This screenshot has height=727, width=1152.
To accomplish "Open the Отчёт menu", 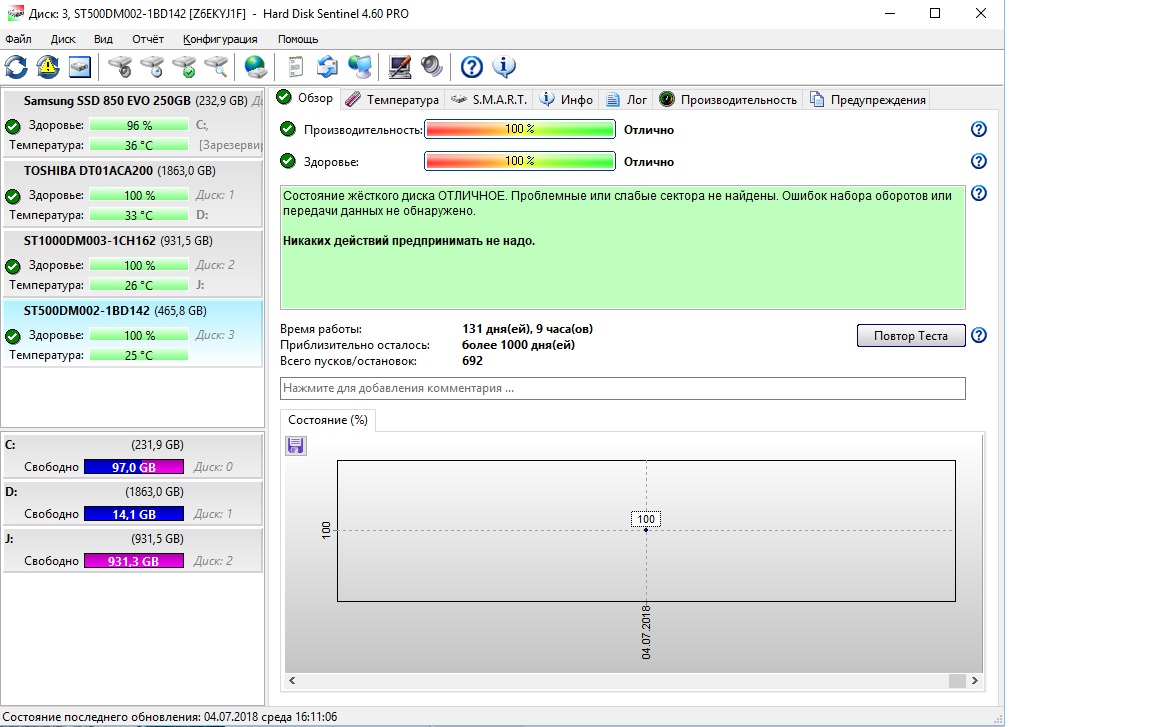I will pyautogui.click(x=148, y=39).
